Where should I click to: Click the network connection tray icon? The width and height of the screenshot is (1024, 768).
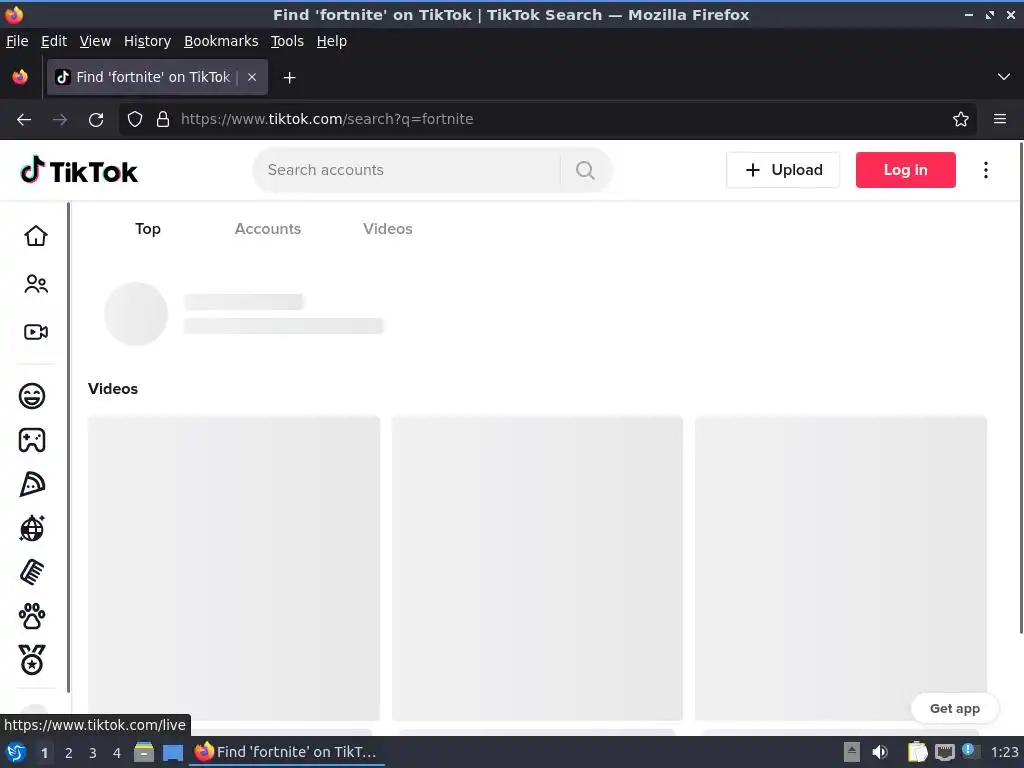click(x=944, y=752)
